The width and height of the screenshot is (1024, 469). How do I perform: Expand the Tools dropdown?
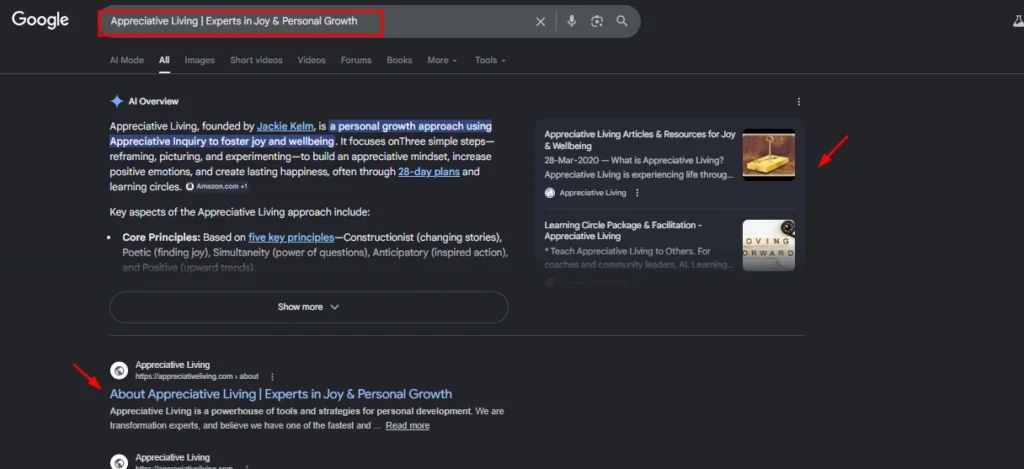[x=490, y=60]
